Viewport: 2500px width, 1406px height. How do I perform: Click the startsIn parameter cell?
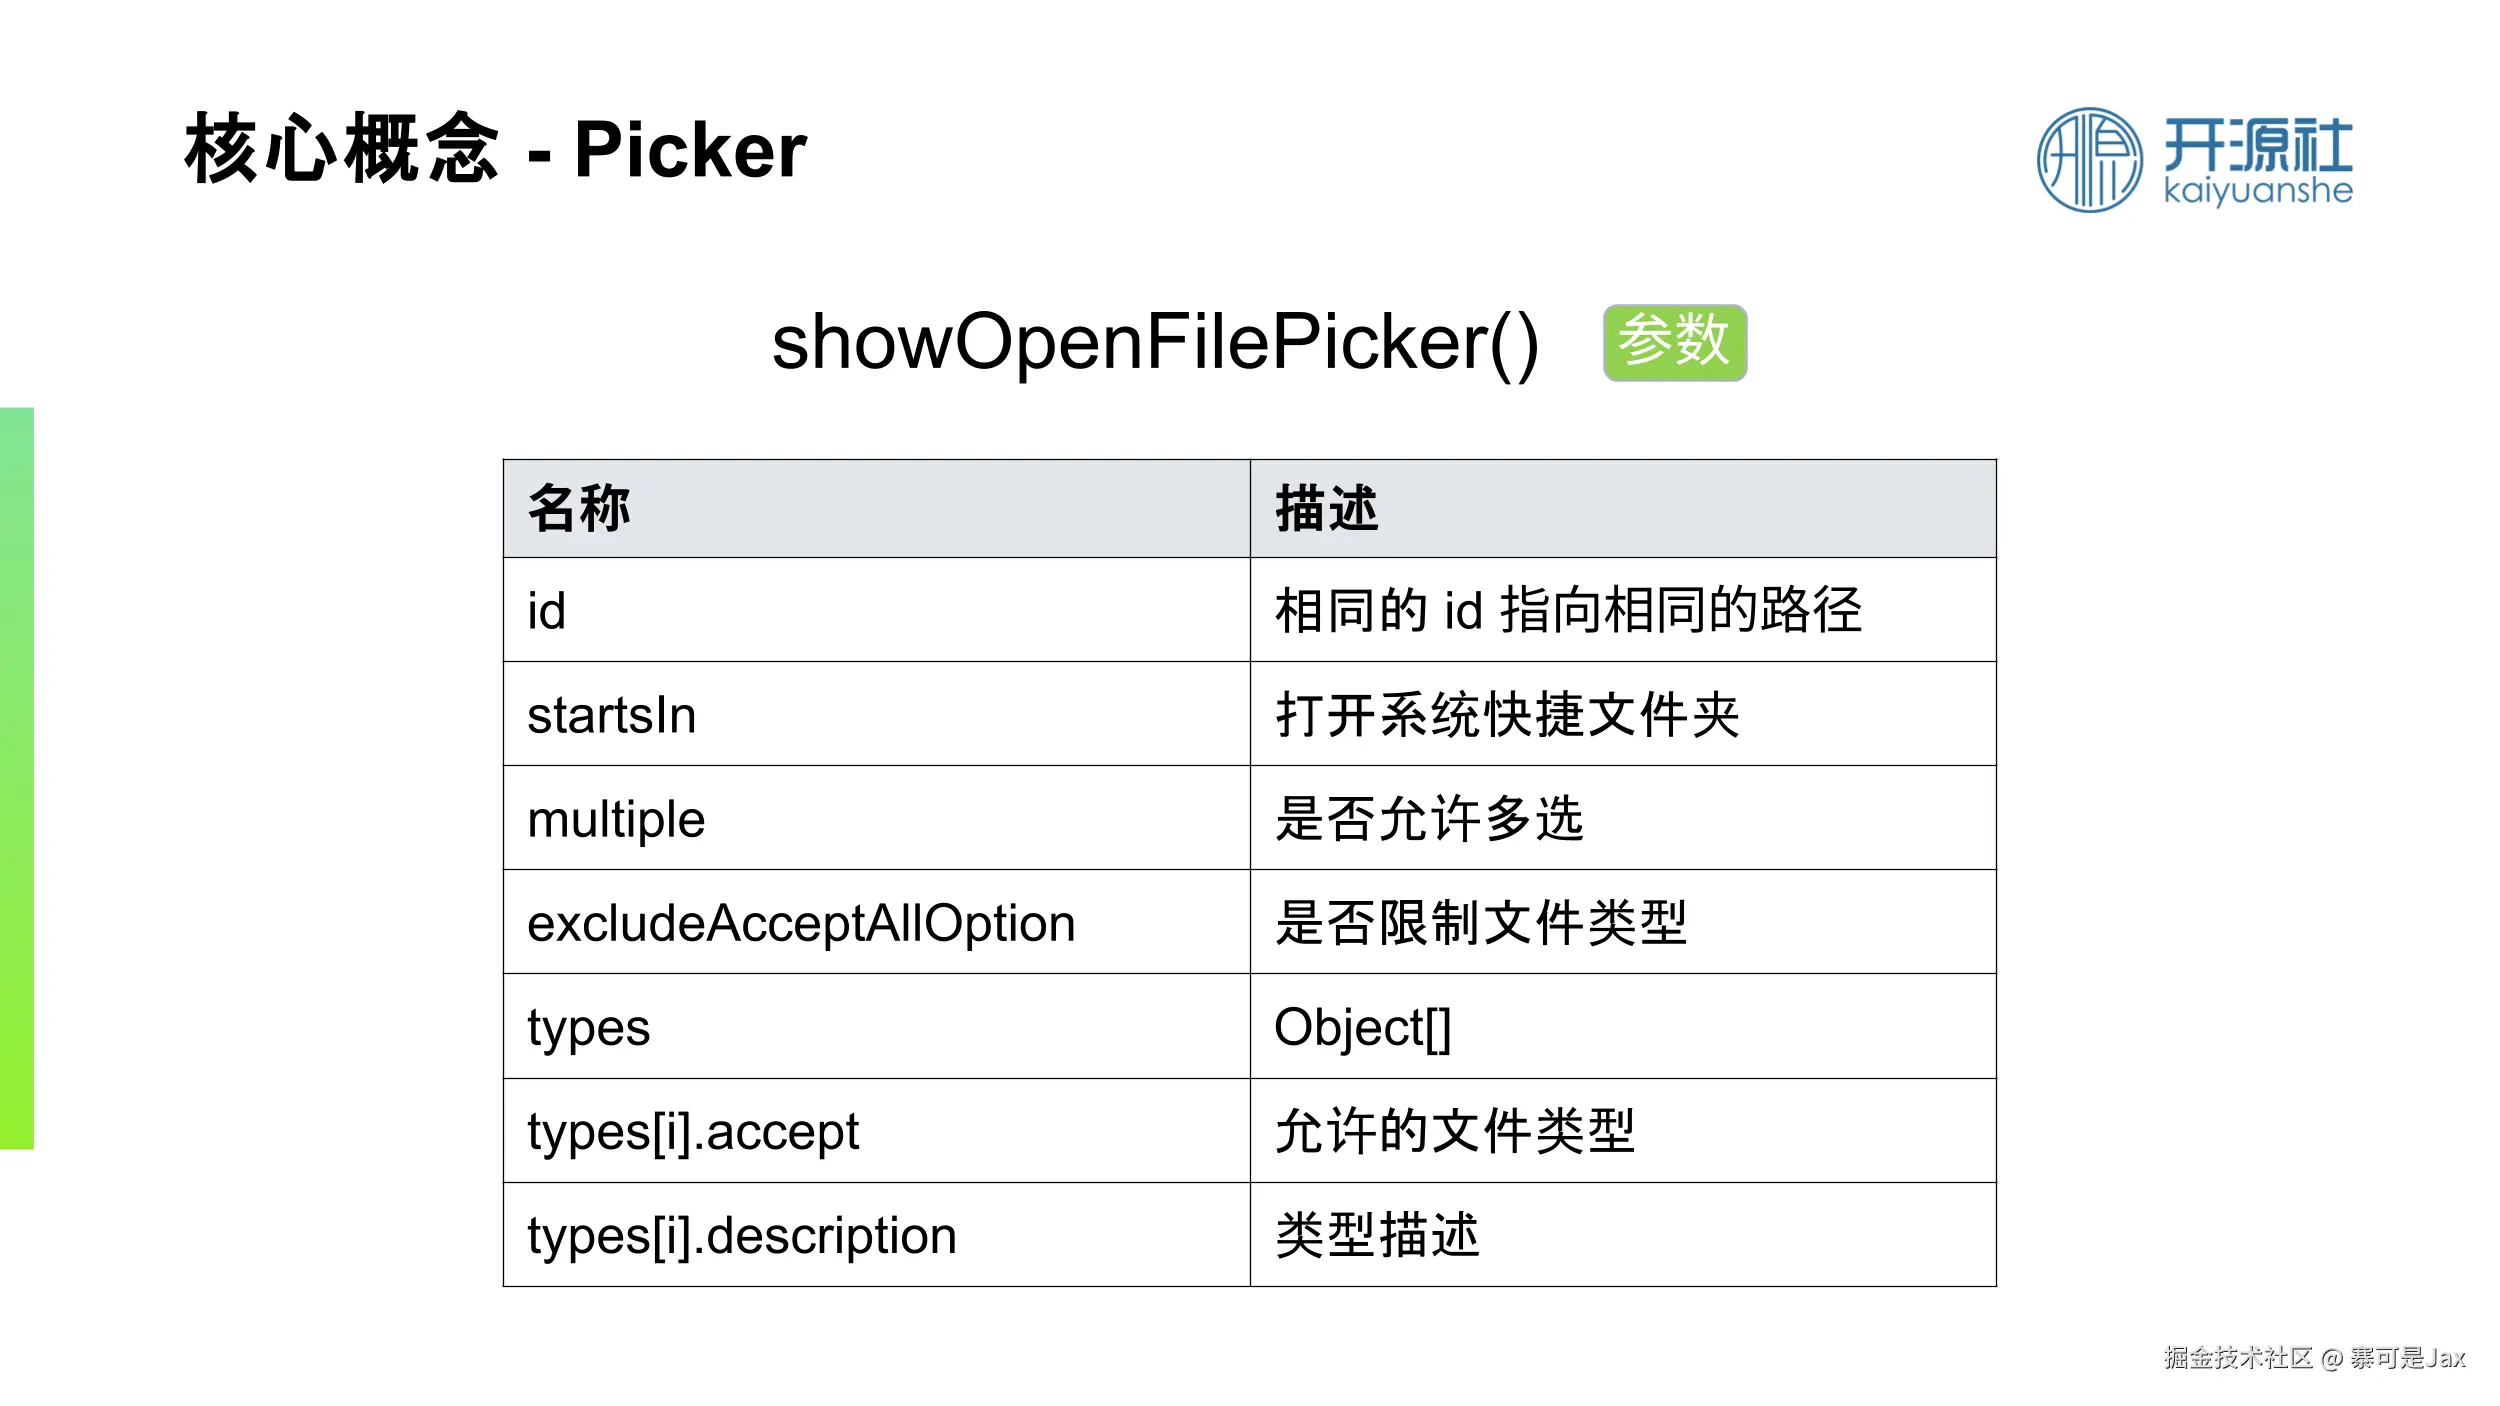pos(876,713)
